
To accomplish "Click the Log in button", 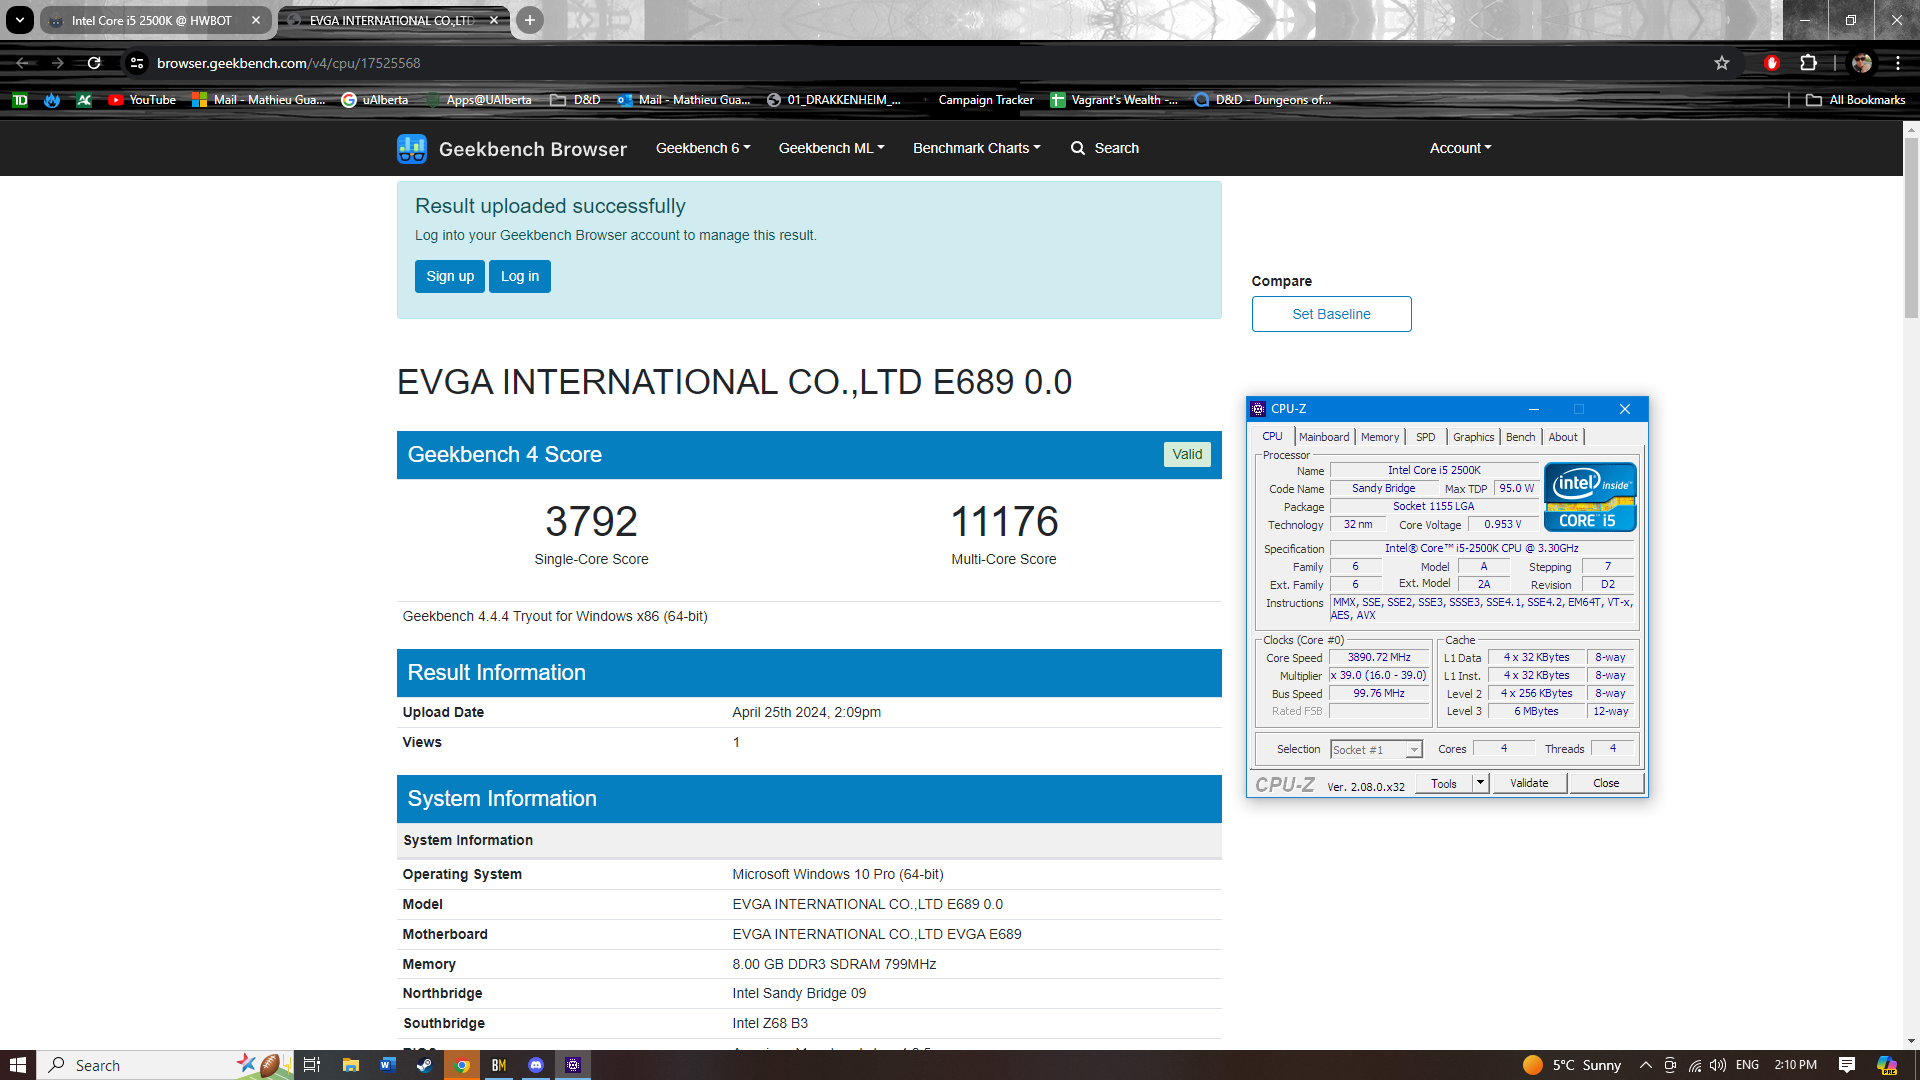I will (x=520, y=276).
